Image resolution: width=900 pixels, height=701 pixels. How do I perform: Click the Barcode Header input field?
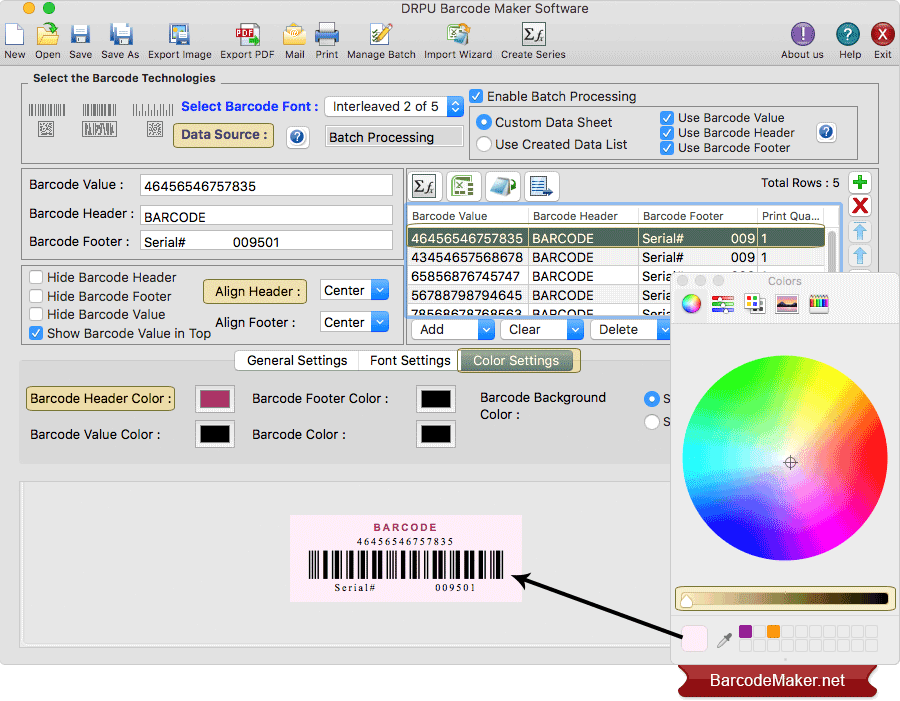266,215
